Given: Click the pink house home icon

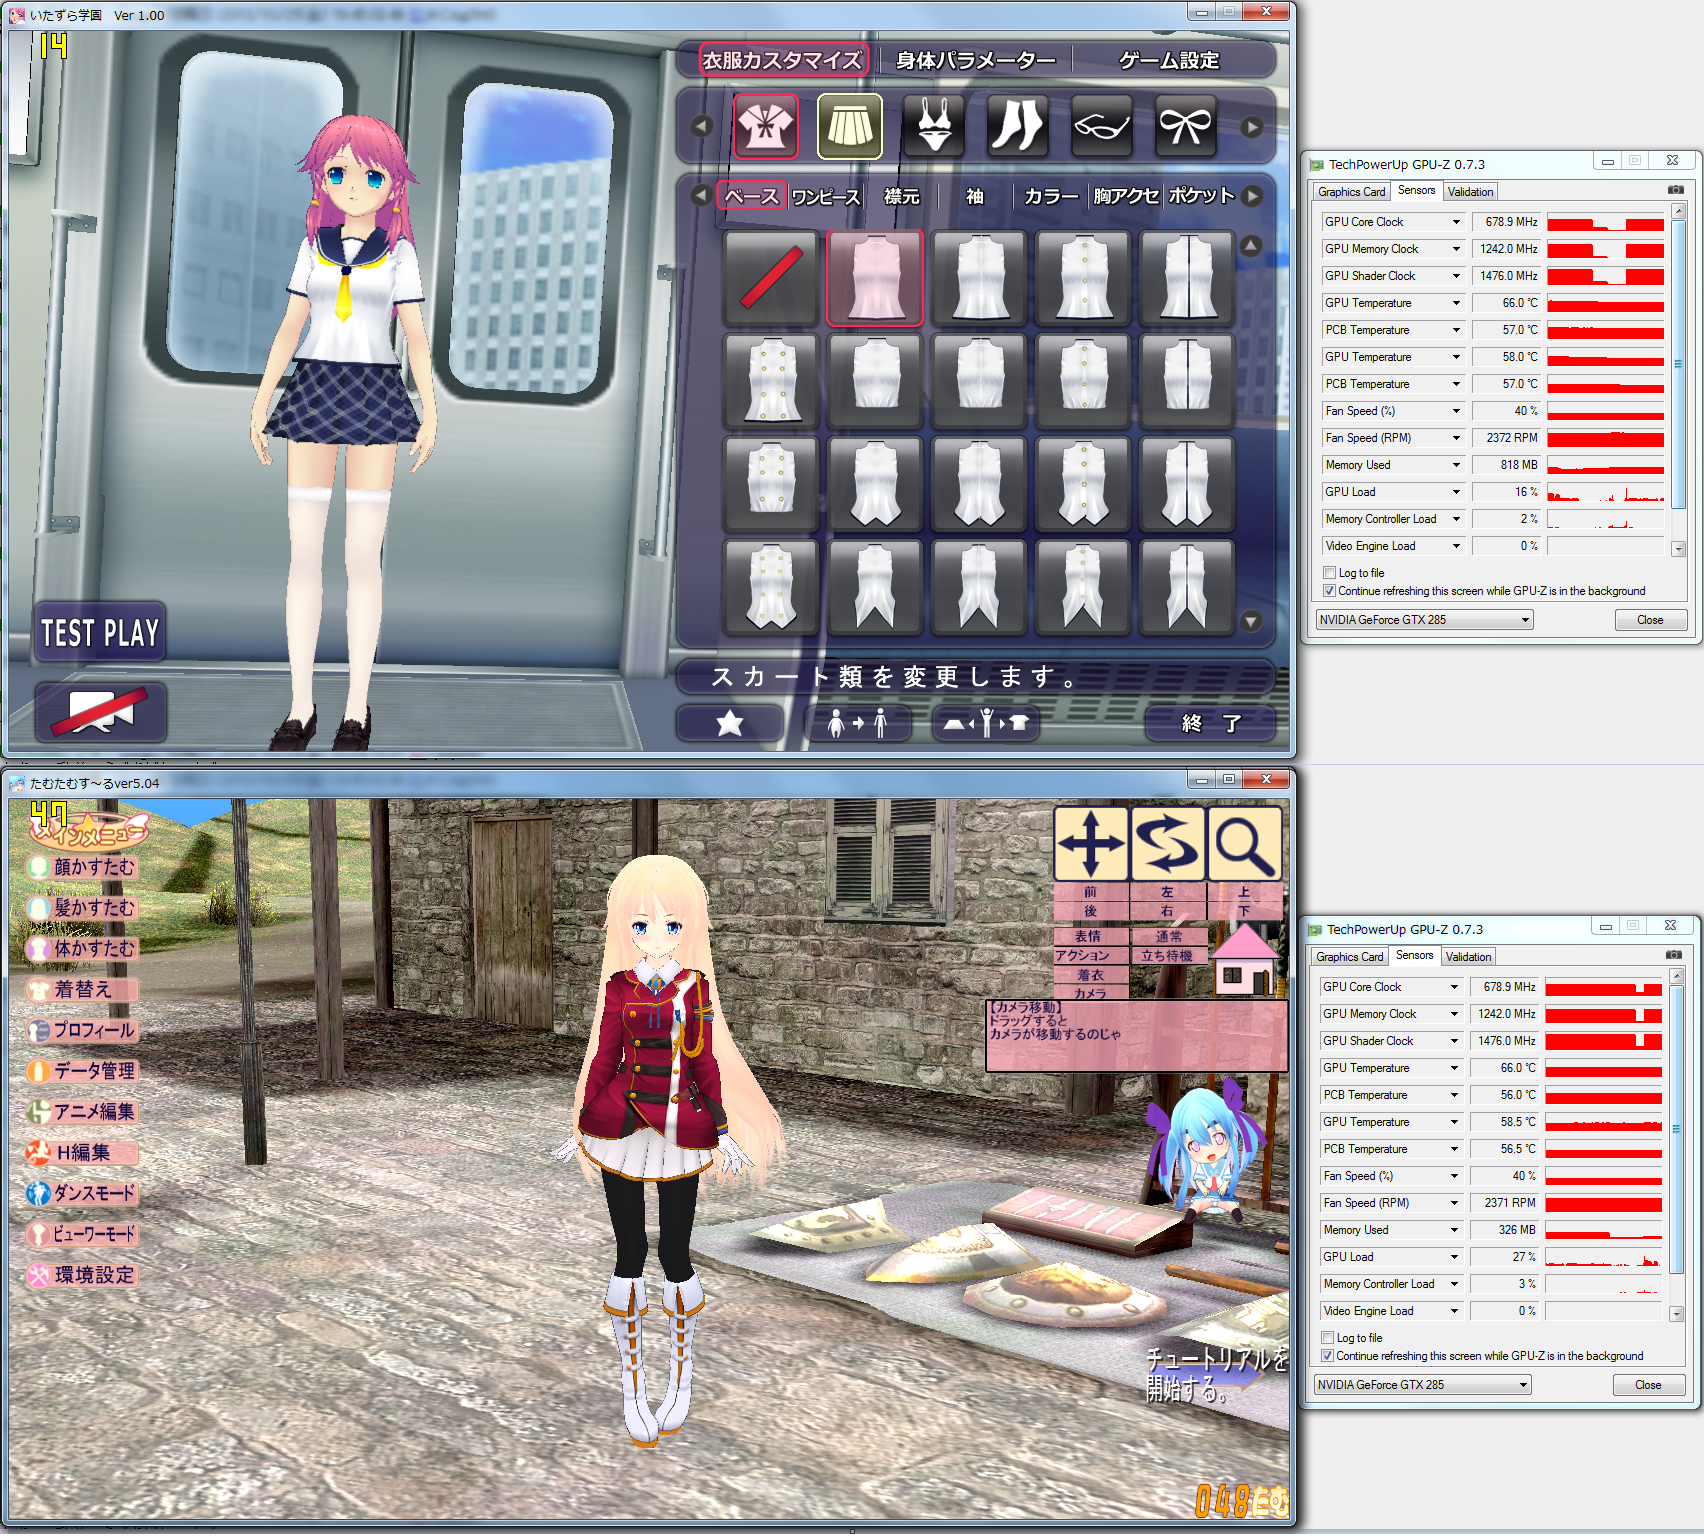Looking at the screenshot, I should (1244, 962).
